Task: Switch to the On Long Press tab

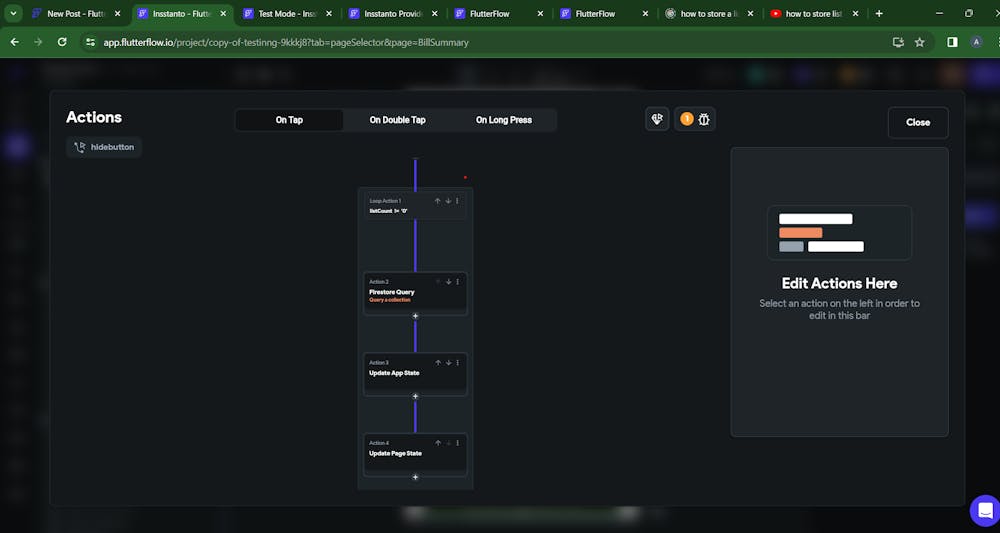Action: [x=504, y=120]
